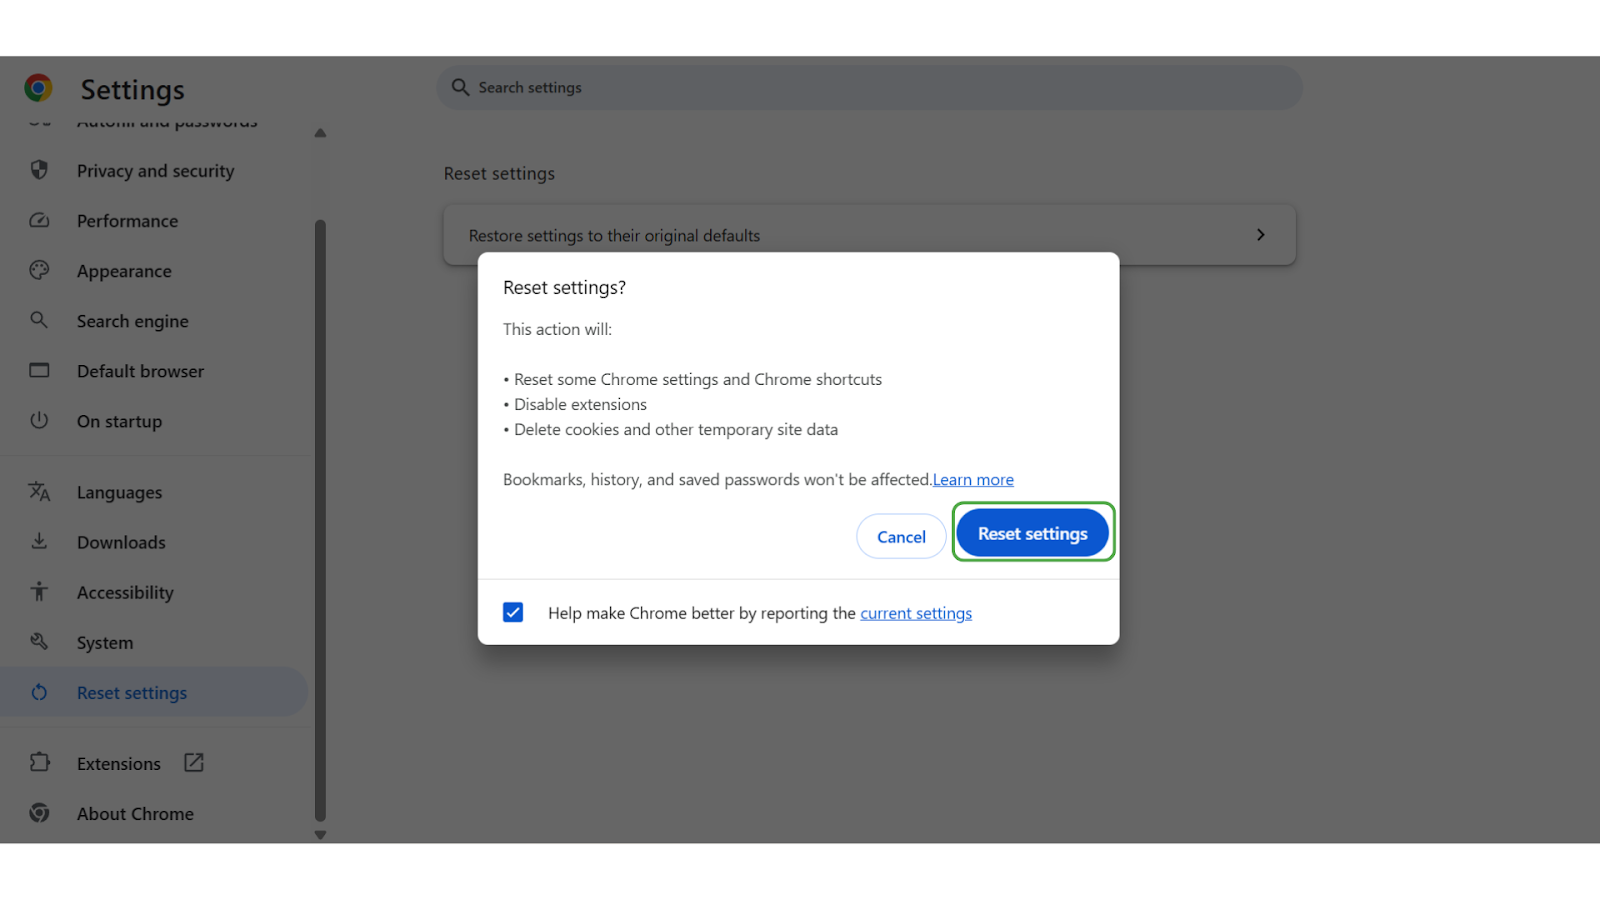Open the current settings link
This screenshot has width=1600, height=900.
point(916,613)
